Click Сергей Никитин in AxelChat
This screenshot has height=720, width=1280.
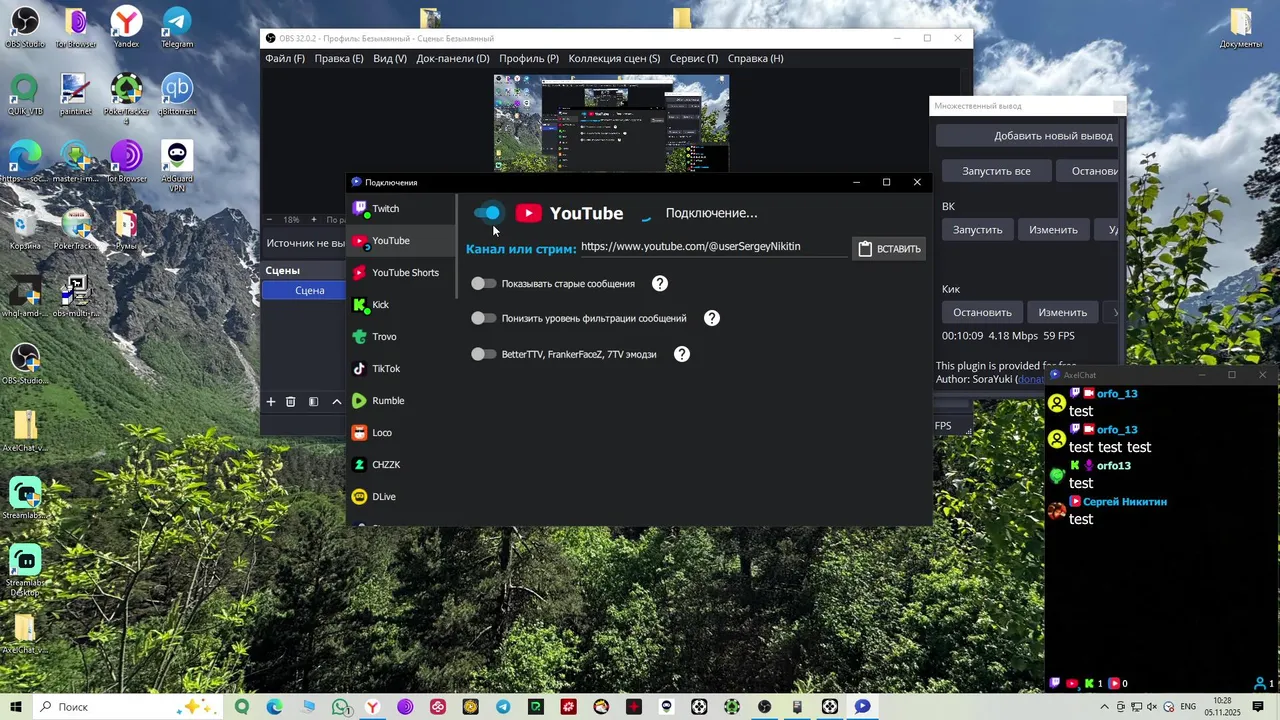pyautogui.click(x=1125, y=502)
